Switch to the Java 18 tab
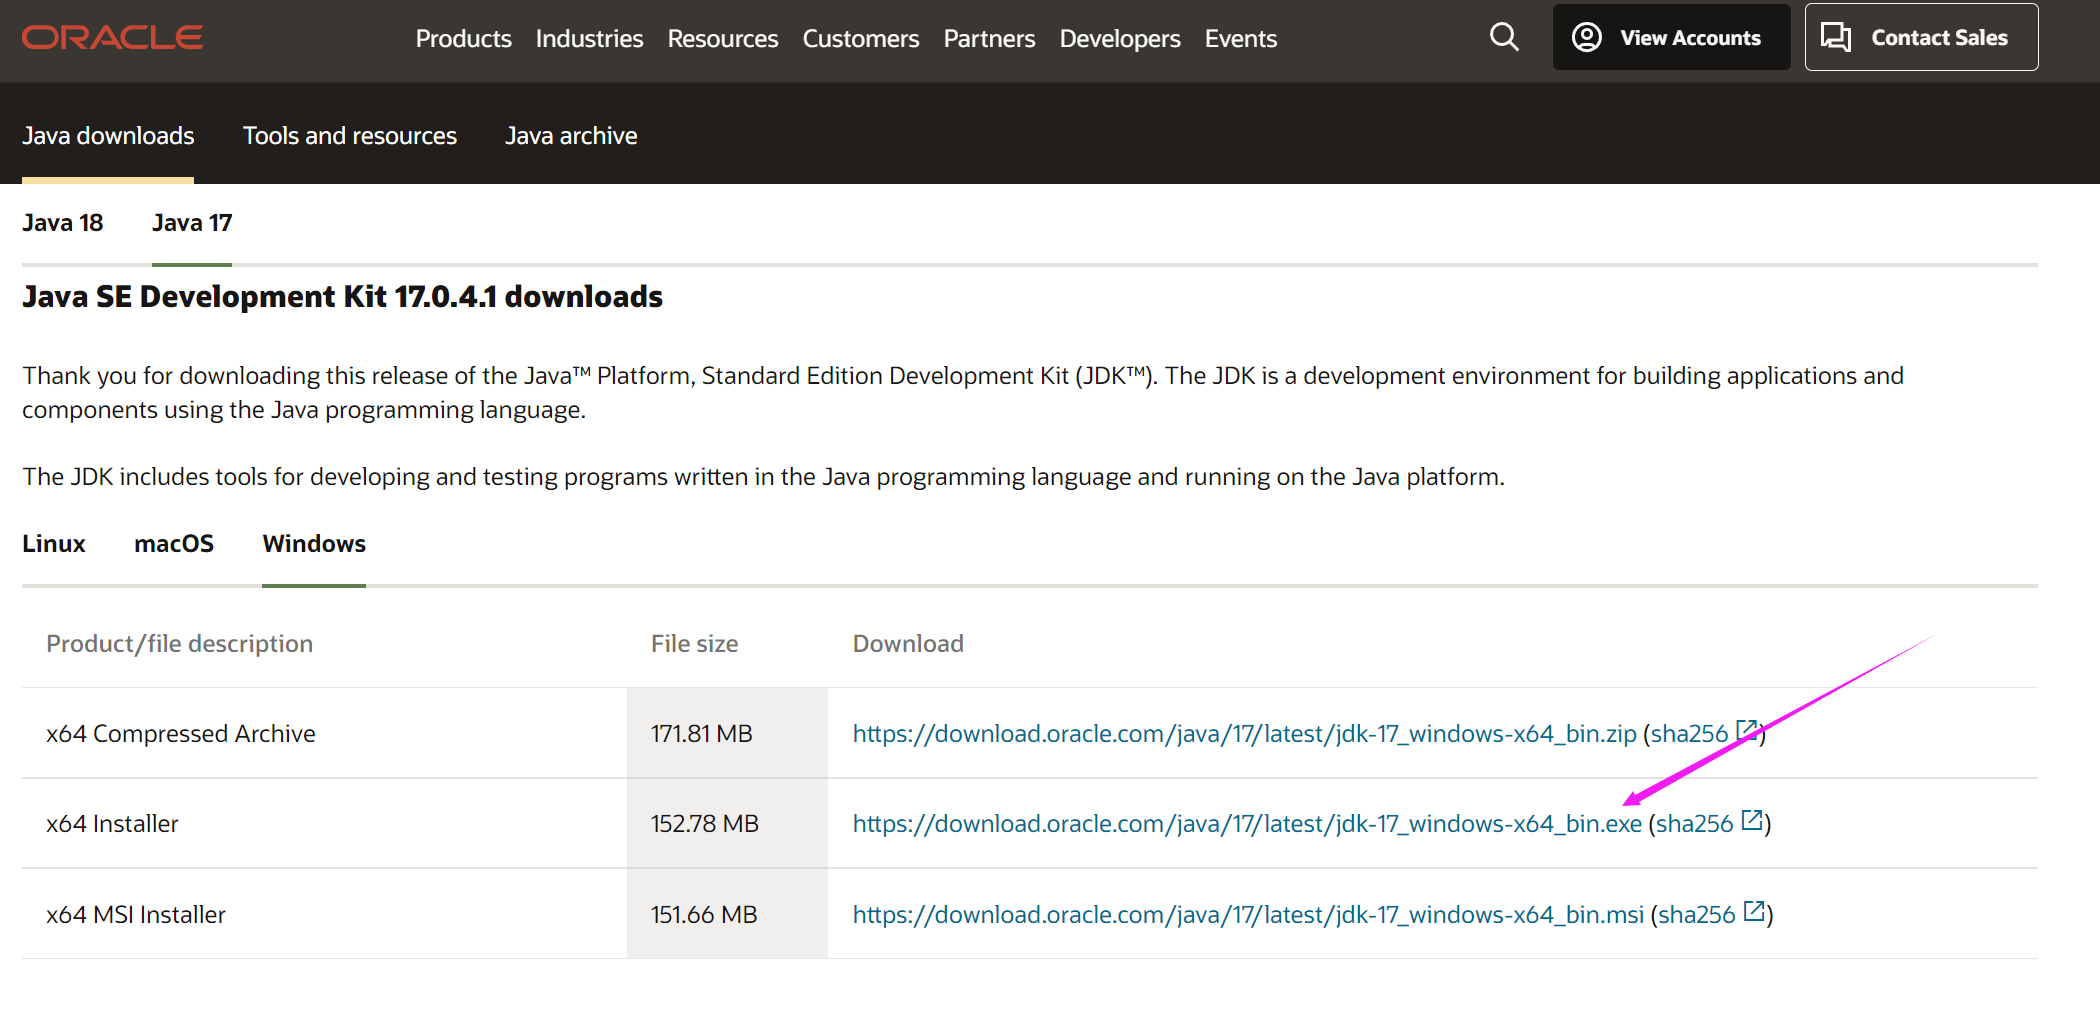The width and height of the screenshot is (2100, 1028). click(63, 222)
